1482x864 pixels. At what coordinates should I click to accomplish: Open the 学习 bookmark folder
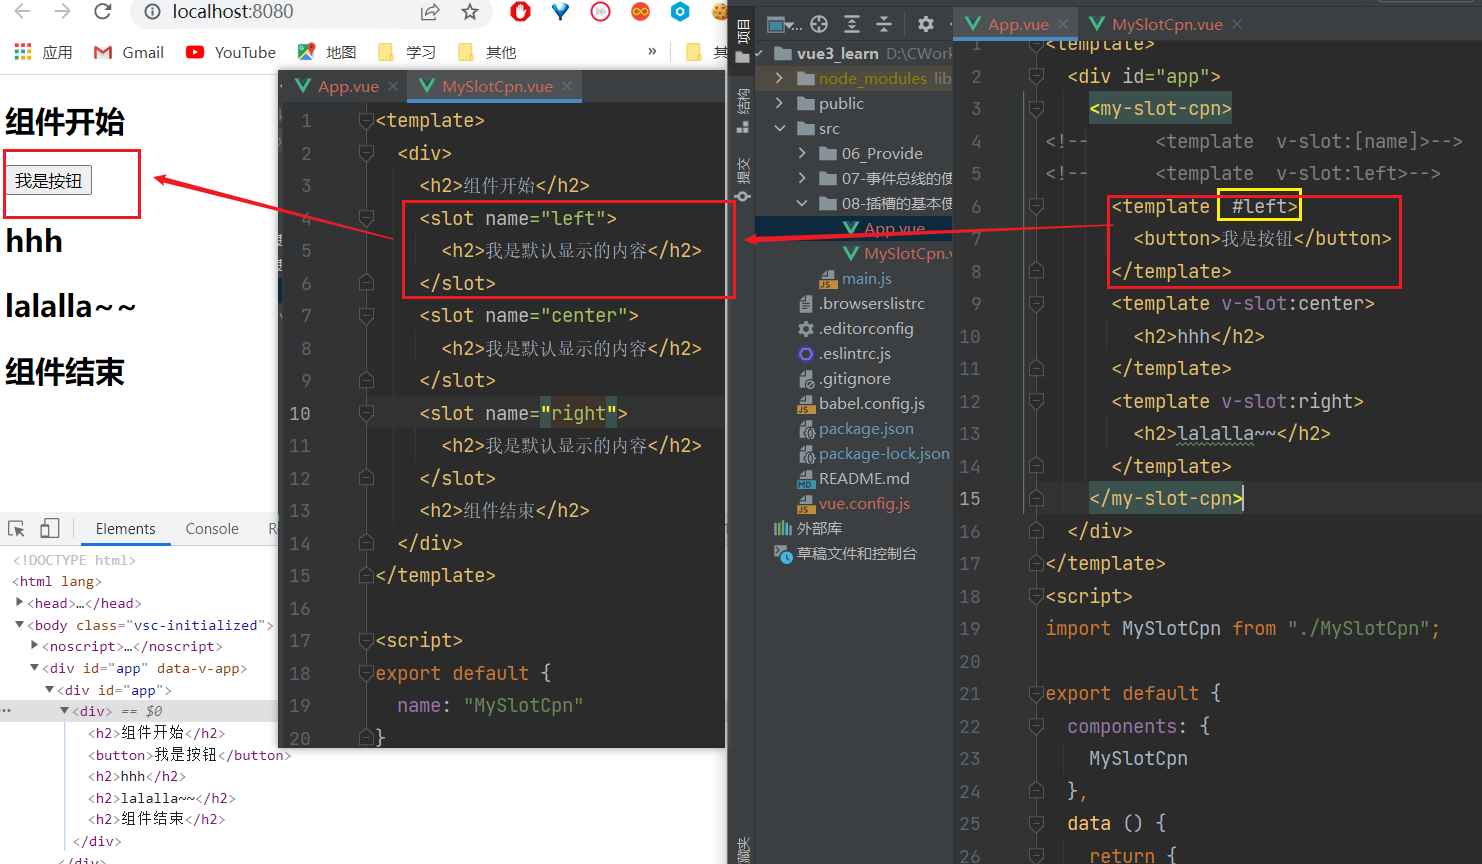click(x=407, y=52)
